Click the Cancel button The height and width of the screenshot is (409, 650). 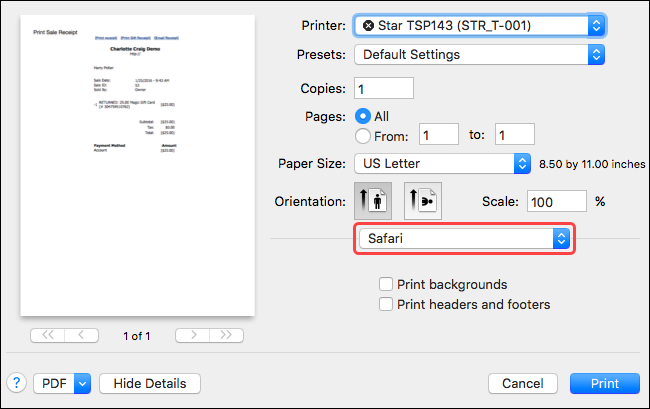pyautogui.click(x=523, y=384)
